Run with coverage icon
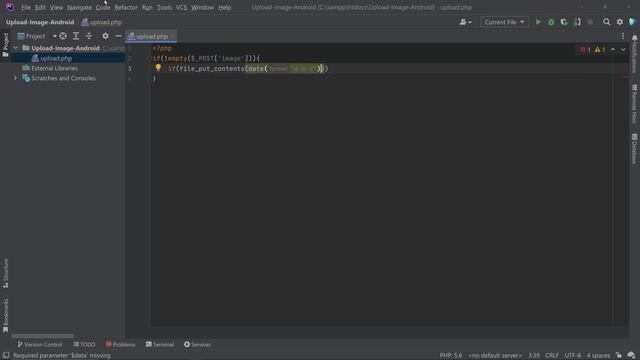Screen dimensions: 640x360 [564, 22]
